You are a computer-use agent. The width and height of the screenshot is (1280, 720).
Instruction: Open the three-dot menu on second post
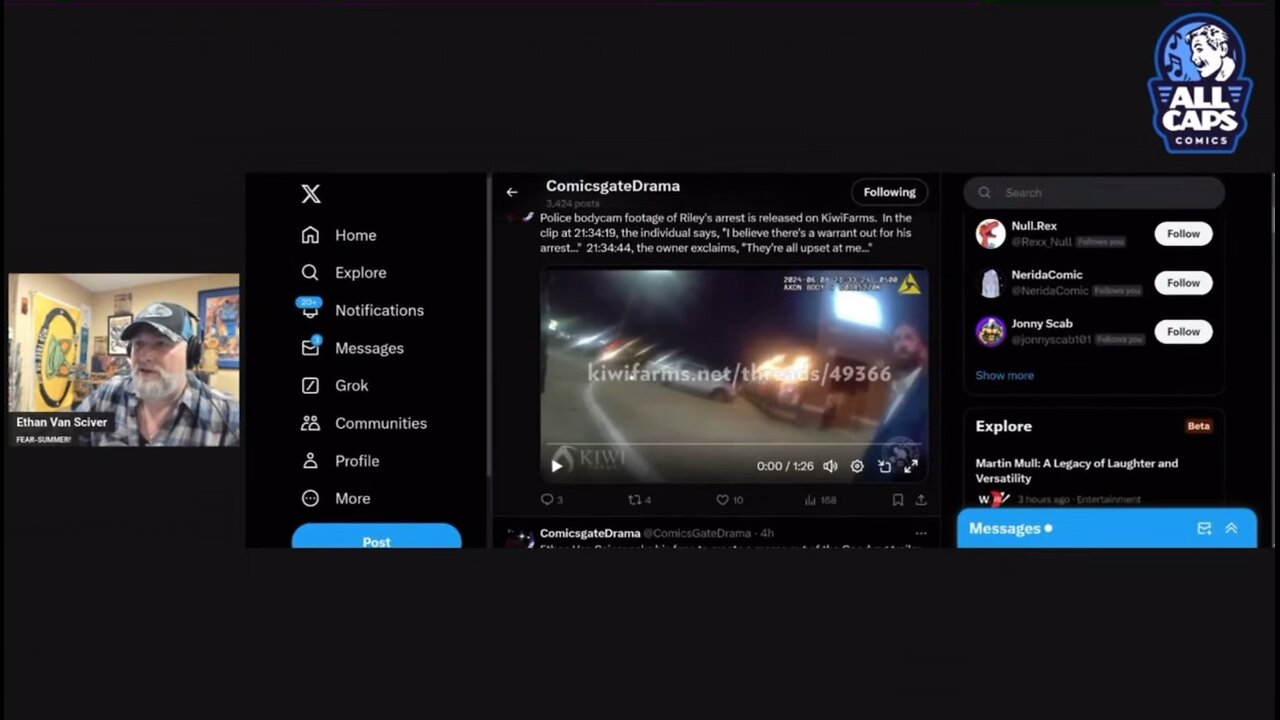[x=921, y=533]
